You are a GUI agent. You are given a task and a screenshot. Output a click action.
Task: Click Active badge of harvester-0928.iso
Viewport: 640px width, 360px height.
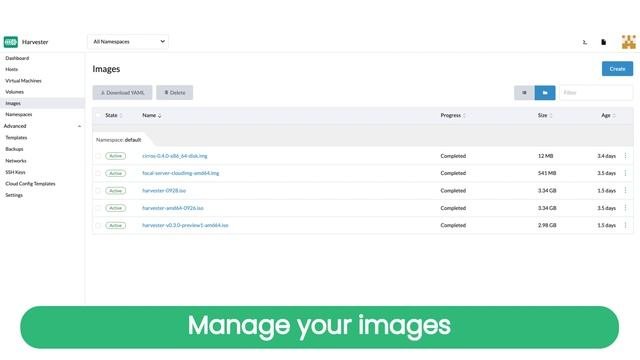click(x=116, y=191)
